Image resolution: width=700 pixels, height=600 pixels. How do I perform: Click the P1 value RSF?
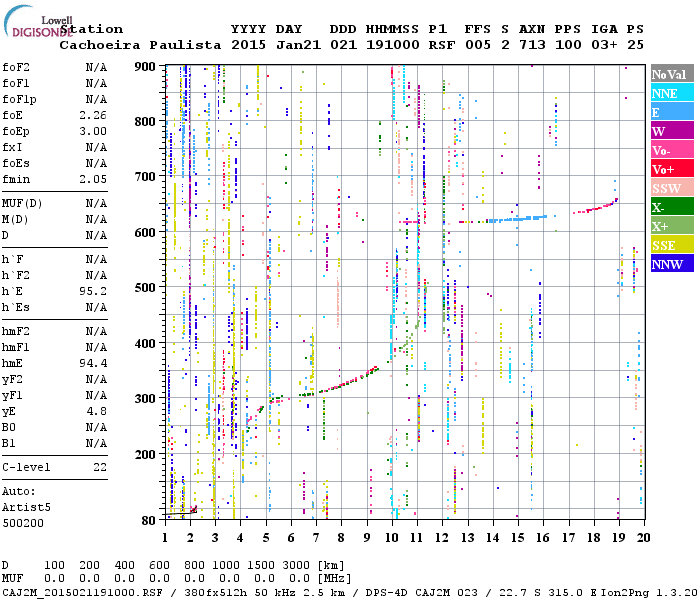point(442,45)
